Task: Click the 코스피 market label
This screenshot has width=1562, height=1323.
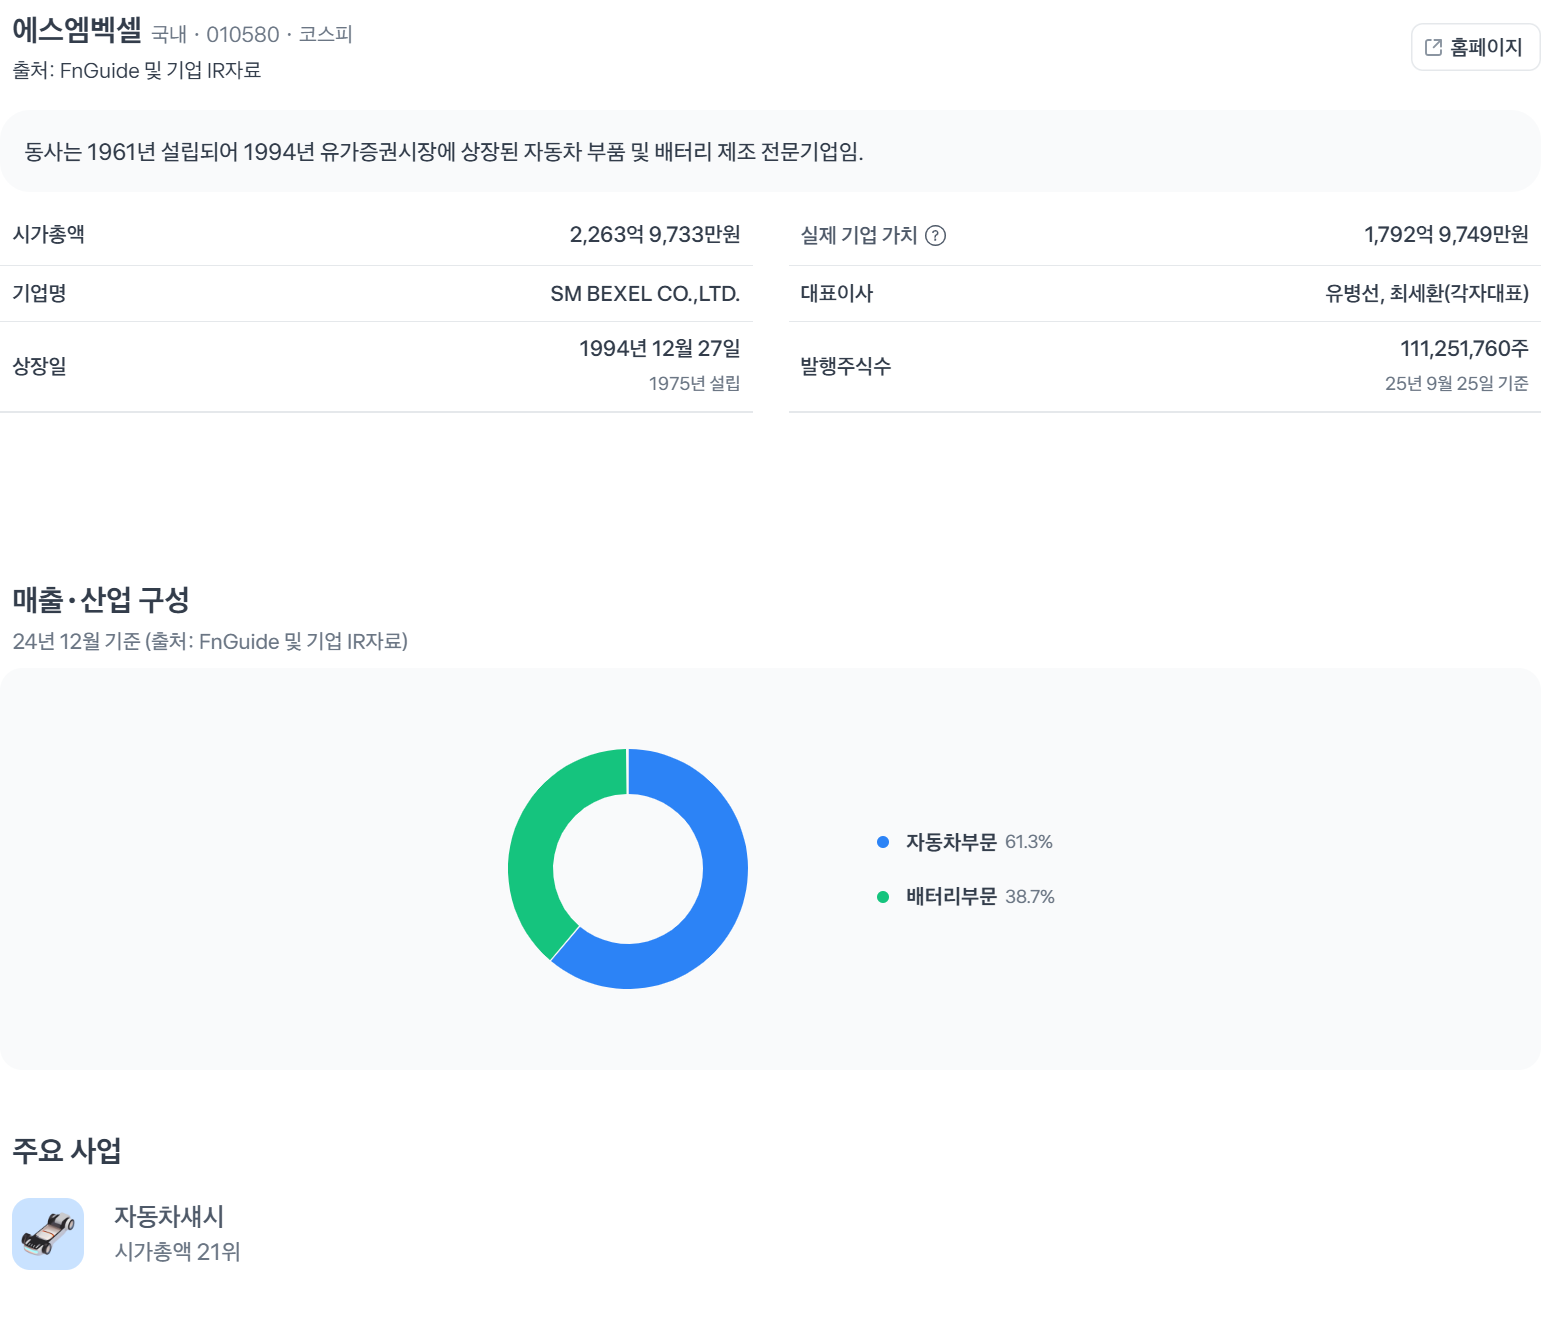Action: pos(326,35)
